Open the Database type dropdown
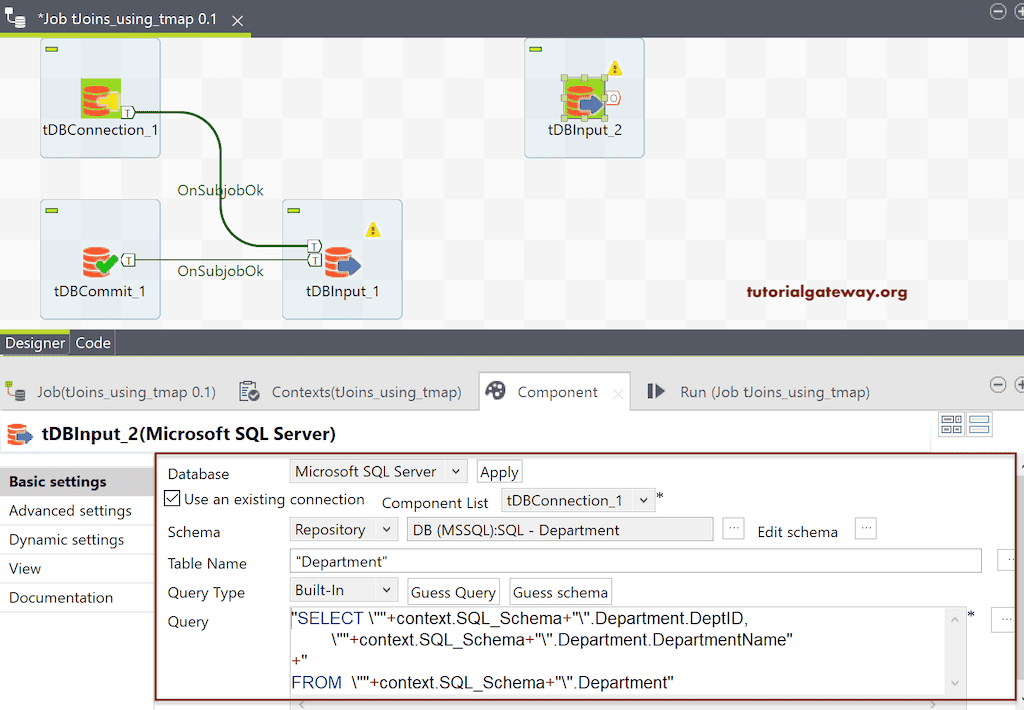 click(379, 471)
